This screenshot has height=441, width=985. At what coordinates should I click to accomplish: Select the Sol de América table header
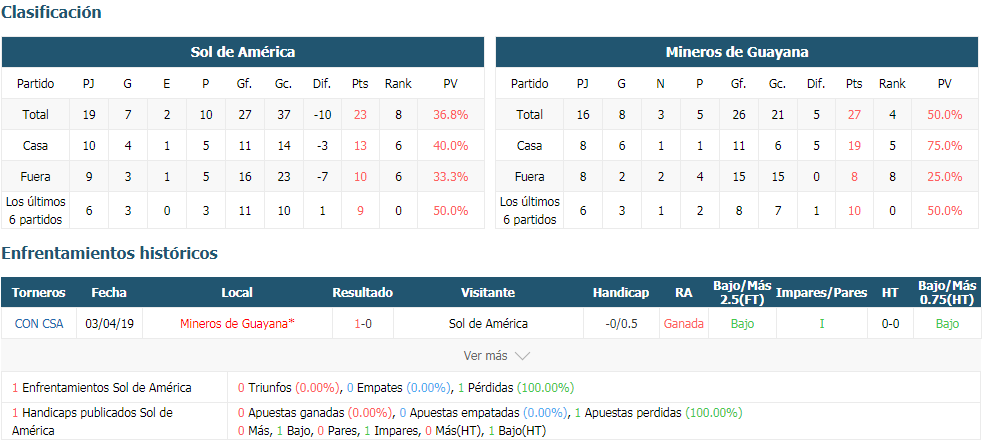[x=242, y=52]
